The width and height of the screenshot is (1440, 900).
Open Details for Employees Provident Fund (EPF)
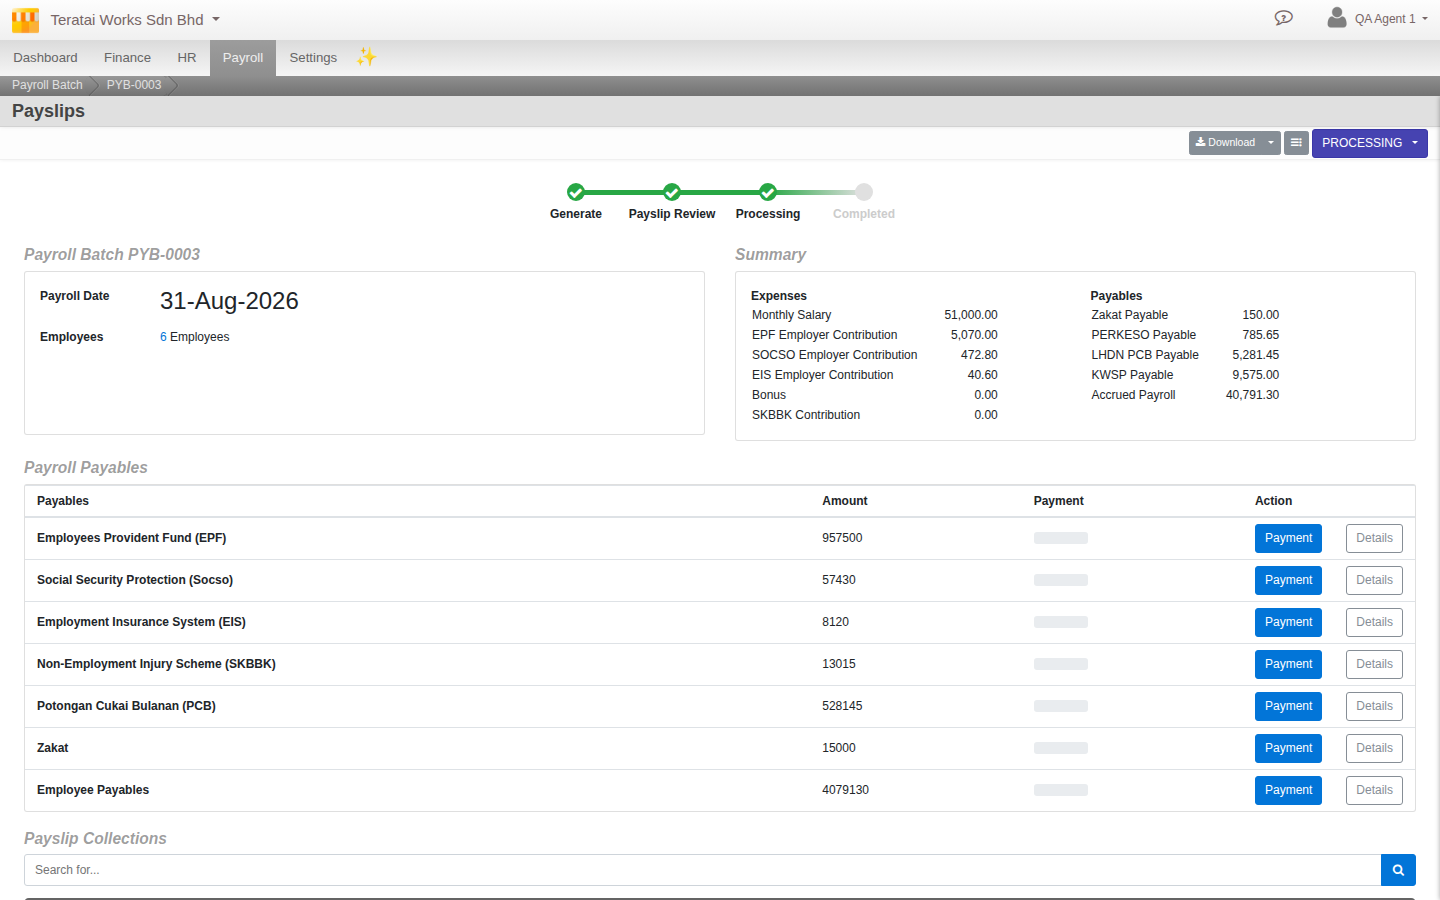coord(1374,538)
